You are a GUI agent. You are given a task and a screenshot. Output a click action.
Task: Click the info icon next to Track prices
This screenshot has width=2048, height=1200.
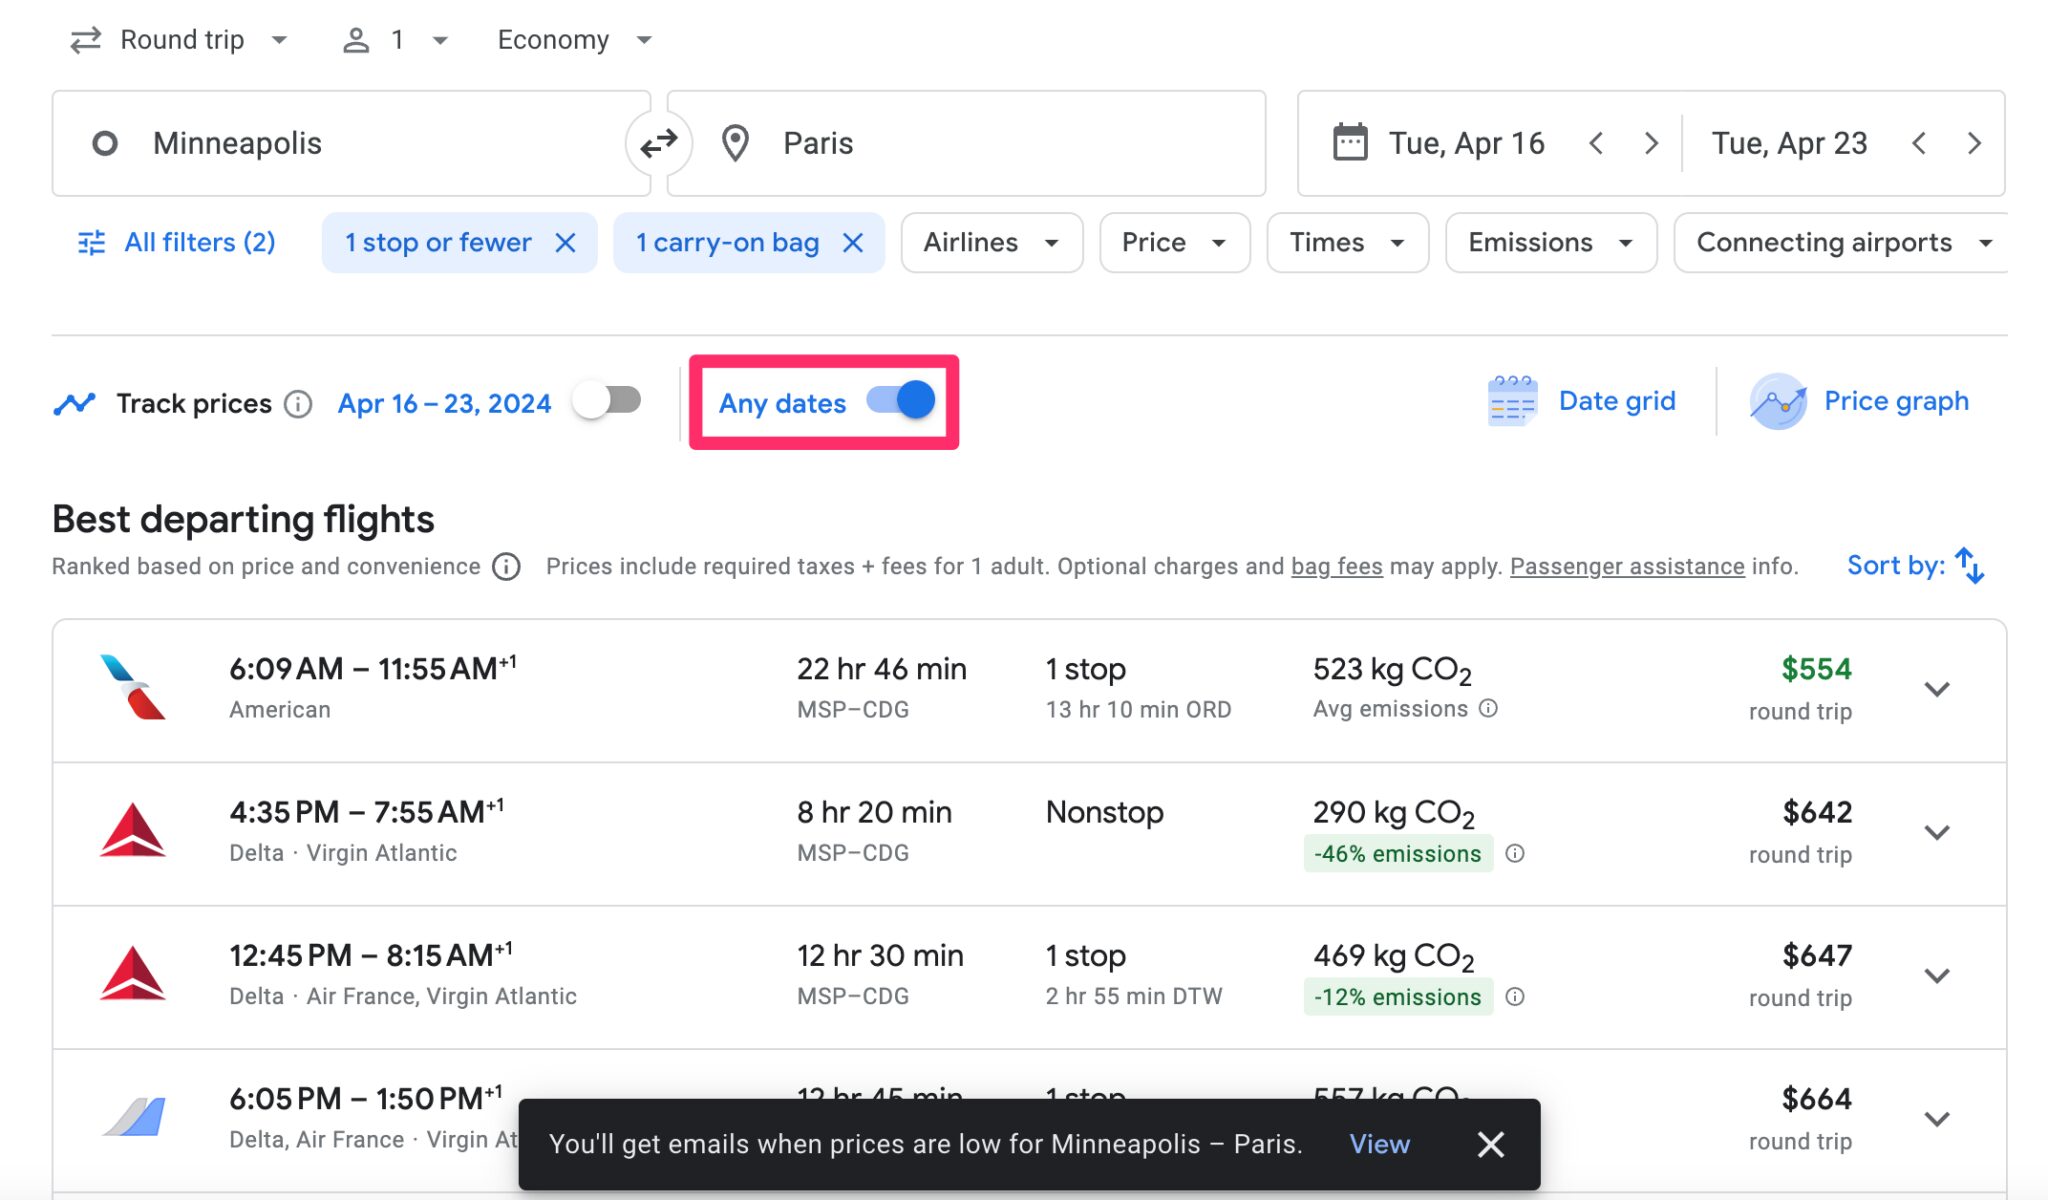(297, 404)
